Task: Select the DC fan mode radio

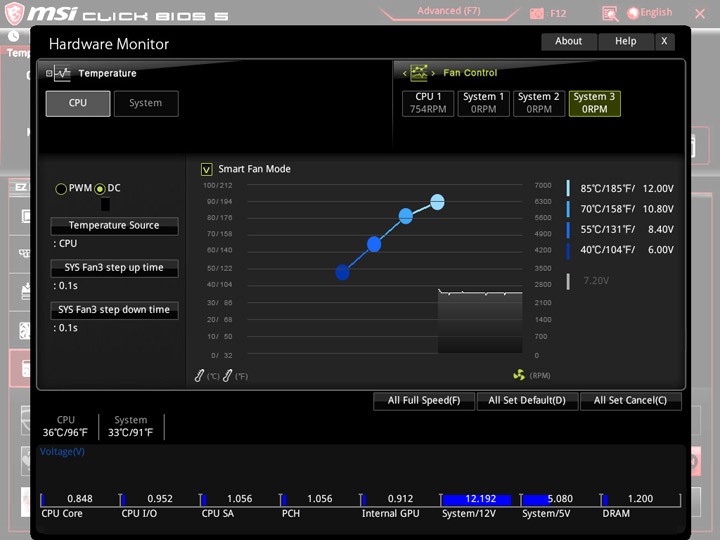Action: tap(100, 189)
